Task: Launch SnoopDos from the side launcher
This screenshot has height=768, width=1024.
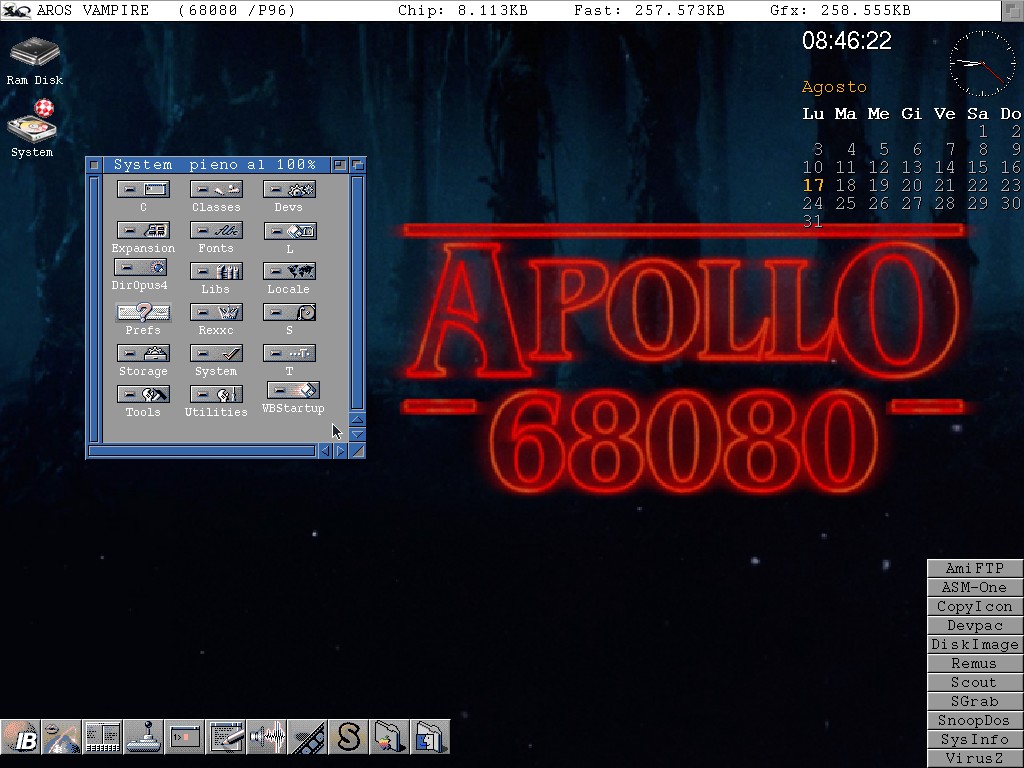Action: pyautogui.click(x=974, y=720)
